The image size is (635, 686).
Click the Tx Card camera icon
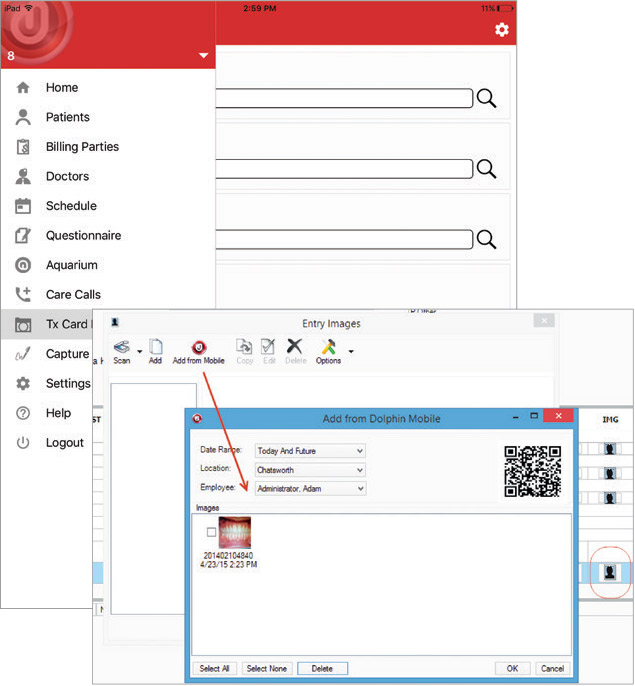point(23,325)
